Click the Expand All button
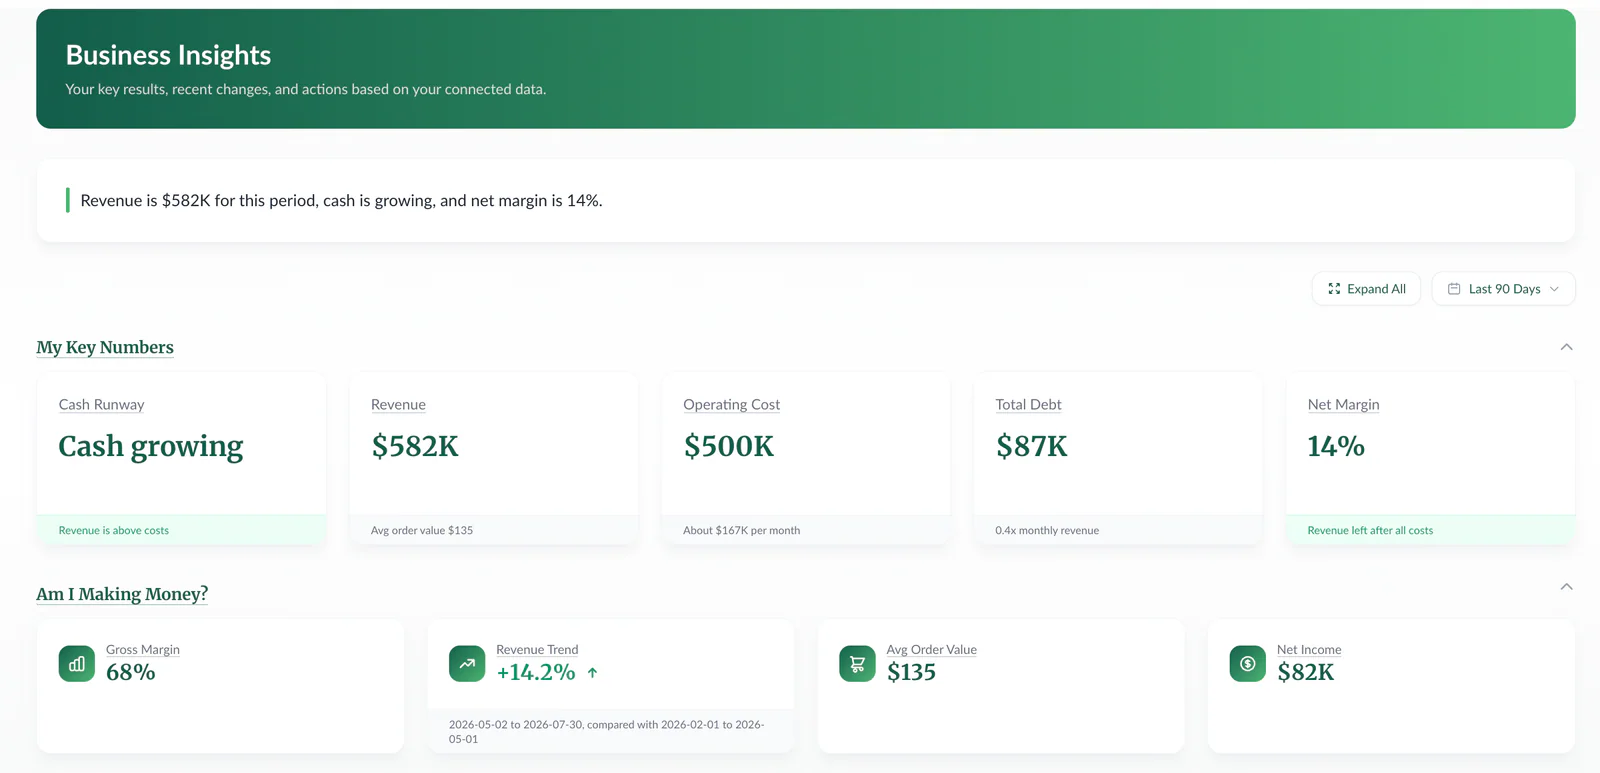The height and width of the screenshot is (773, 1600). point(1366,289)
